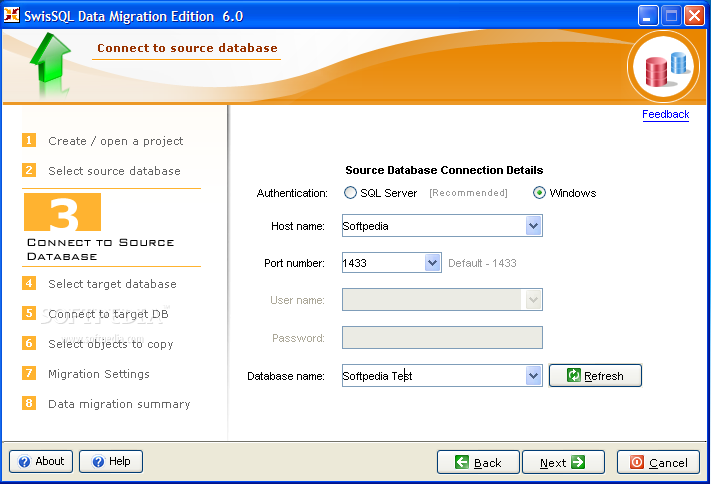Click Connect to source database header title
The image size is (711, 484).
pos(187,48)
